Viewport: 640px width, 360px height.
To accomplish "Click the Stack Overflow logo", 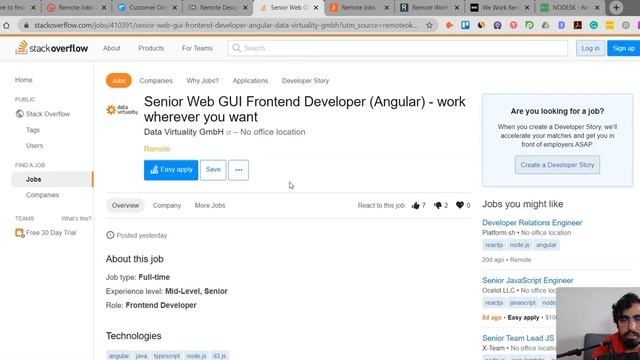I will tap(51, 48).
